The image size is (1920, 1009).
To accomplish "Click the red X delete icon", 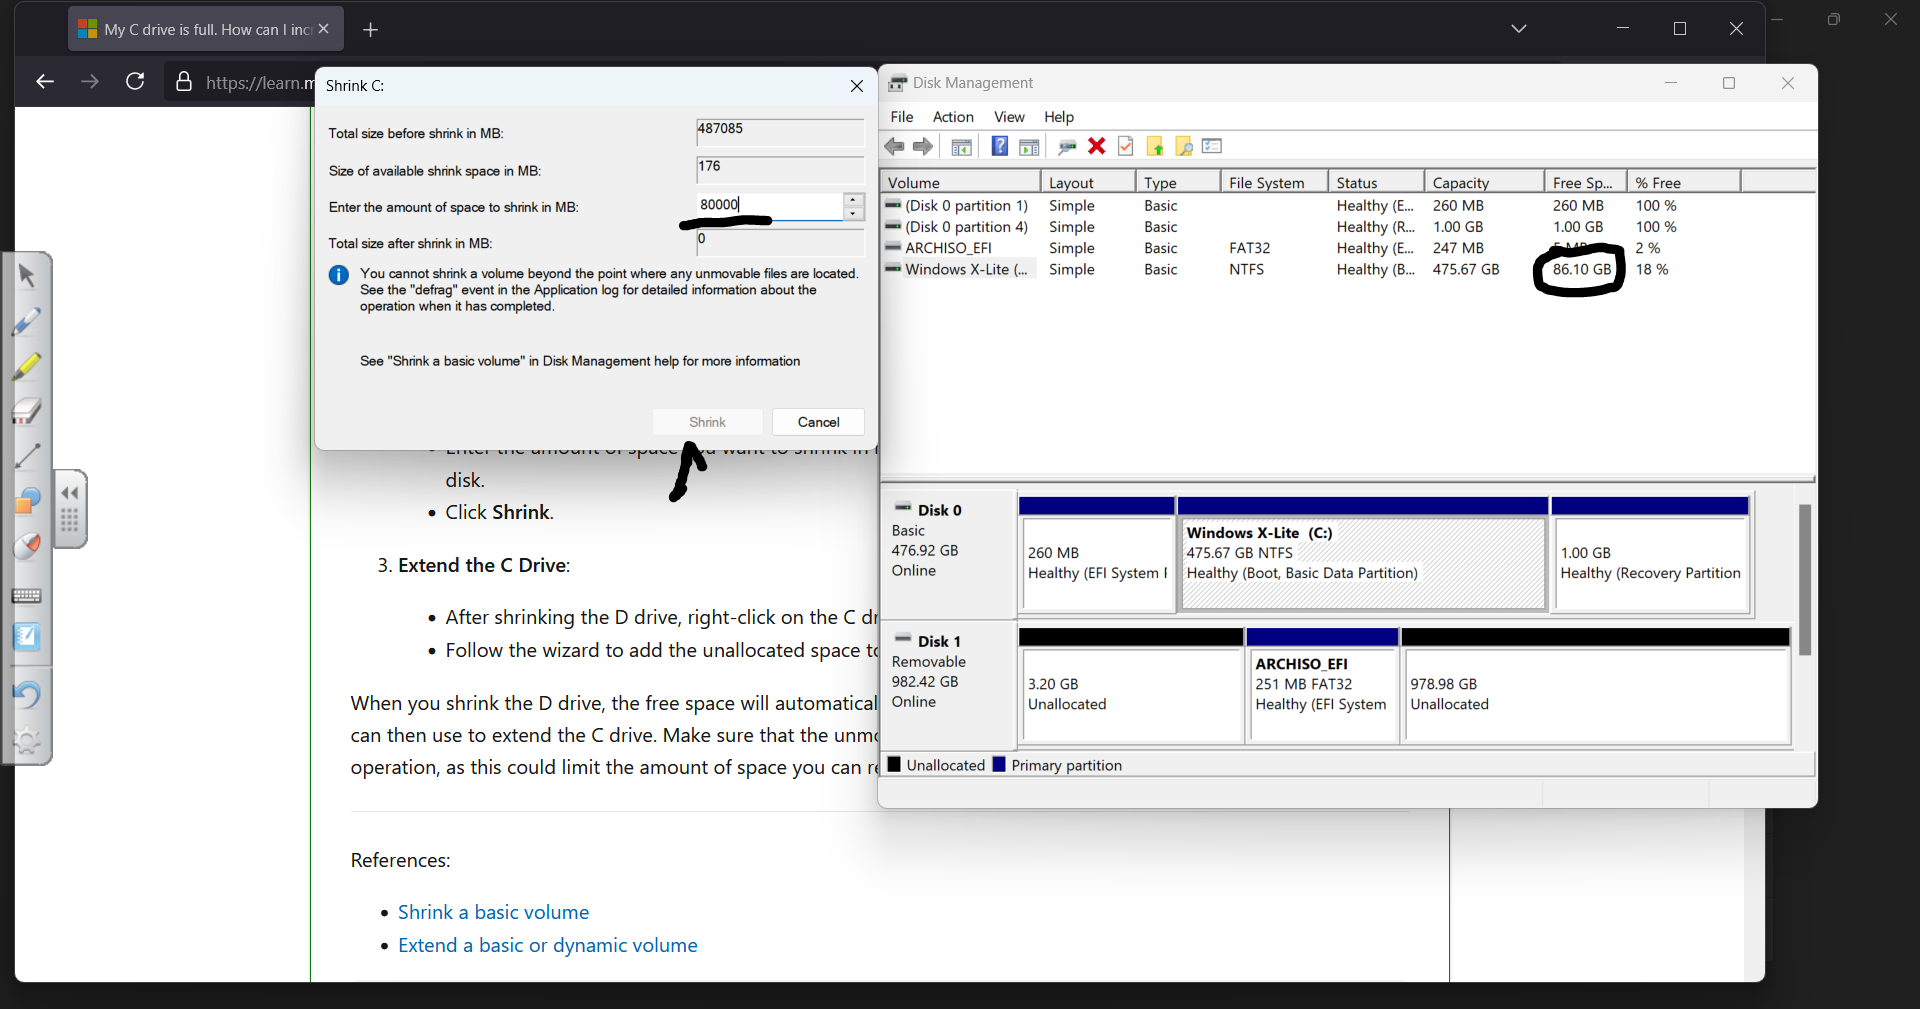I will click(1096, 147).
